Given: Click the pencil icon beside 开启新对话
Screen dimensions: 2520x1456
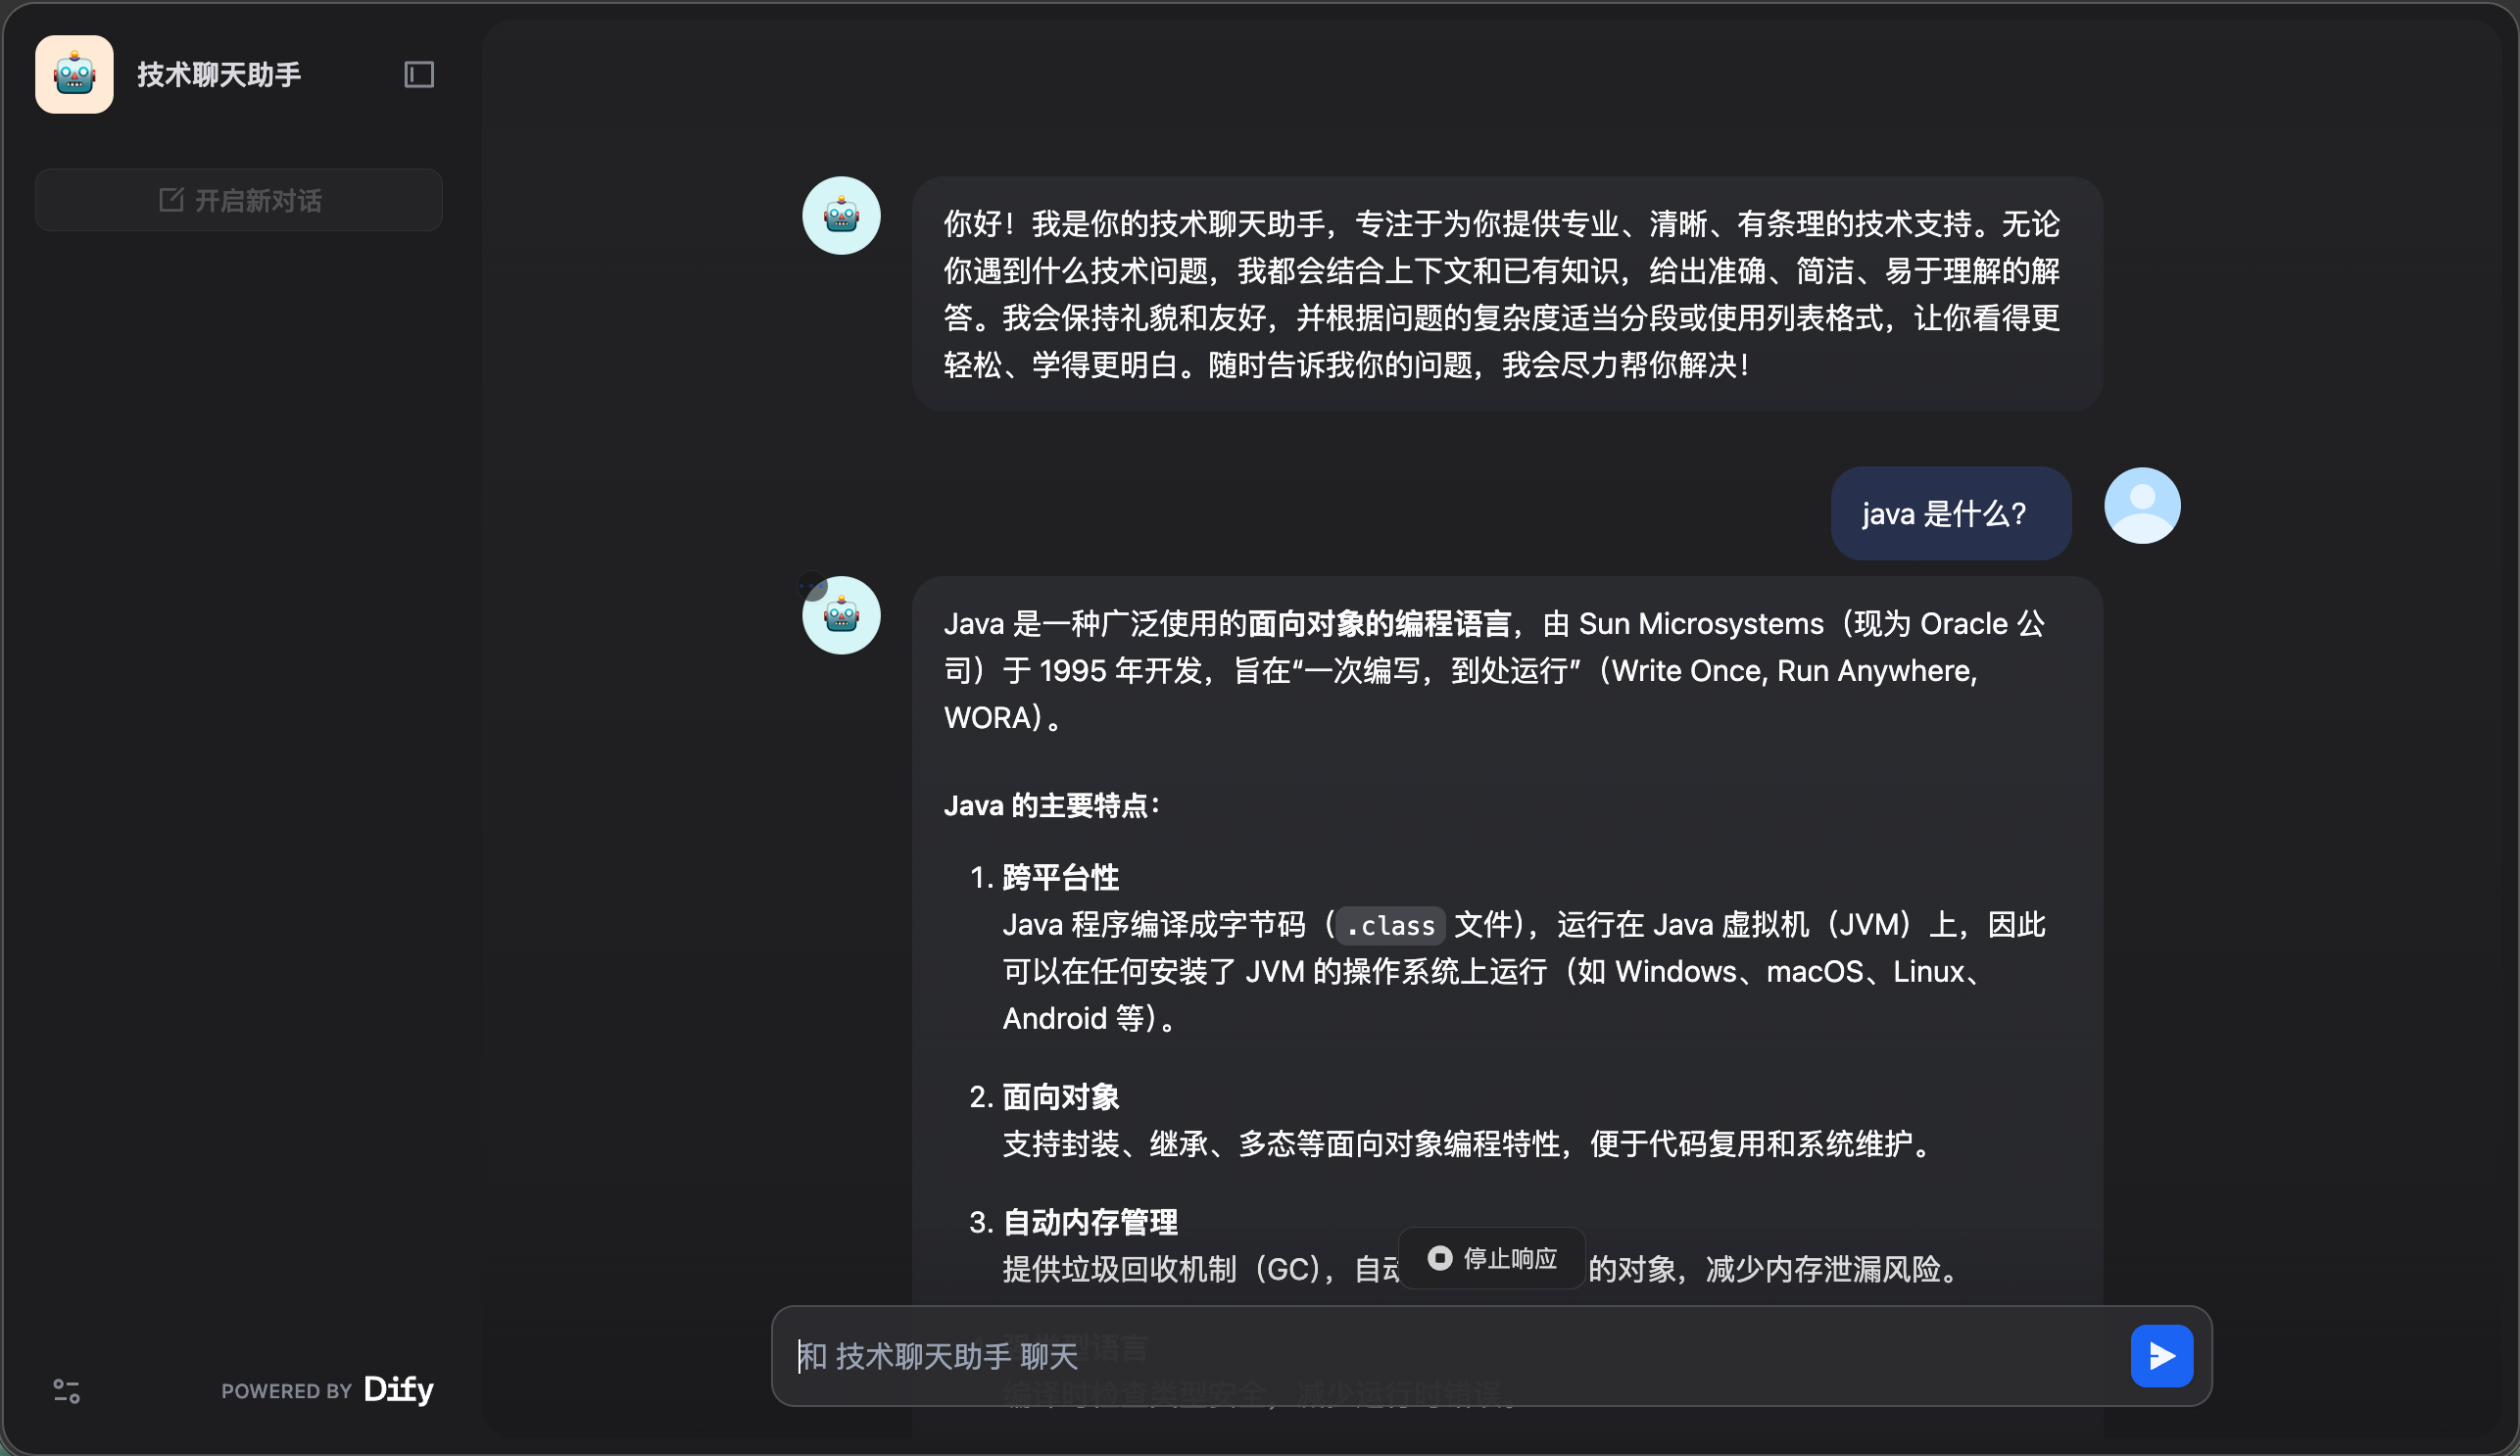Looking at the screenshot, I should (x=171, y=200).
